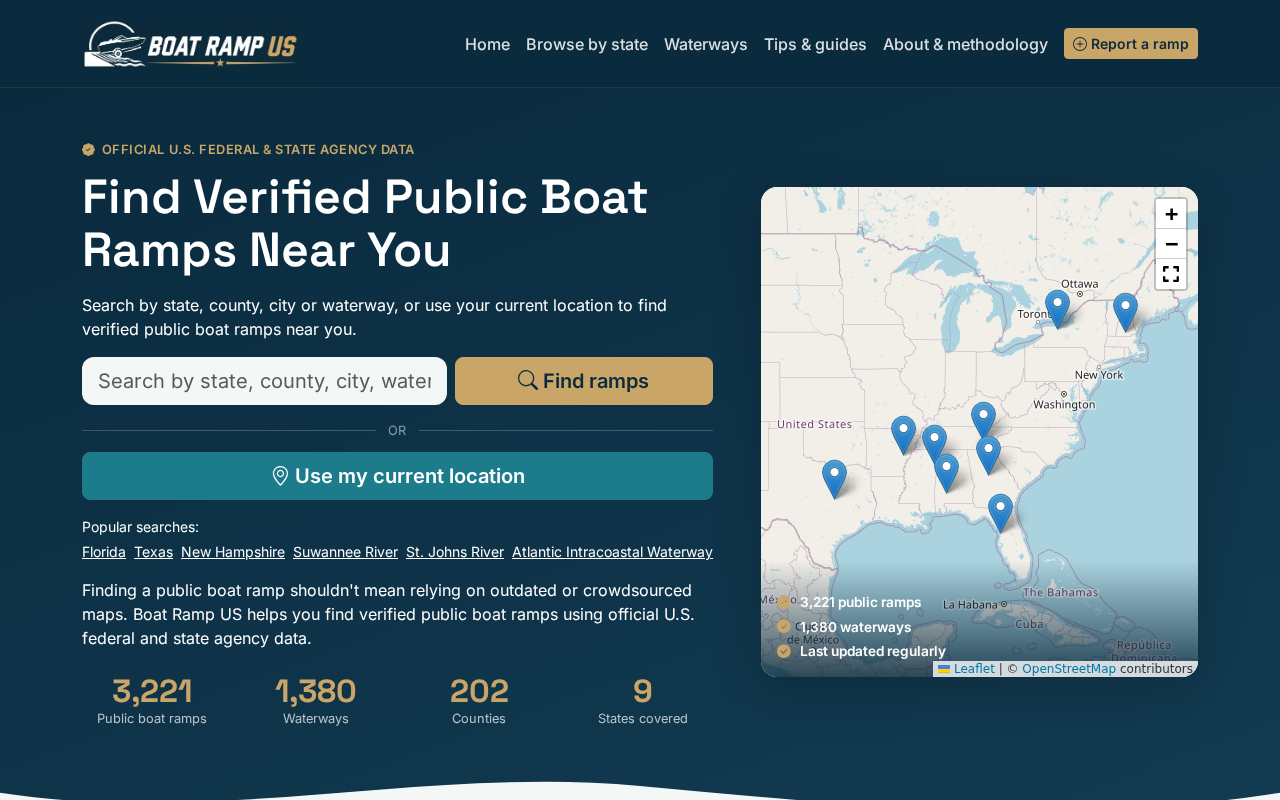This screenshot has height=800, width=1280.
Task: Select the map marker in Florida
Action: coord(1000,512)
